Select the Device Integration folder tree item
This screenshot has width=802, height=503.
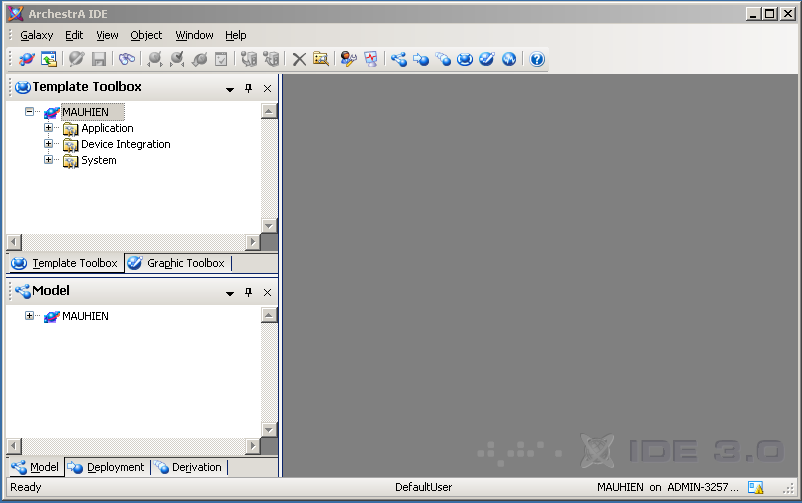pyautogui.click(x=126, y=144)
